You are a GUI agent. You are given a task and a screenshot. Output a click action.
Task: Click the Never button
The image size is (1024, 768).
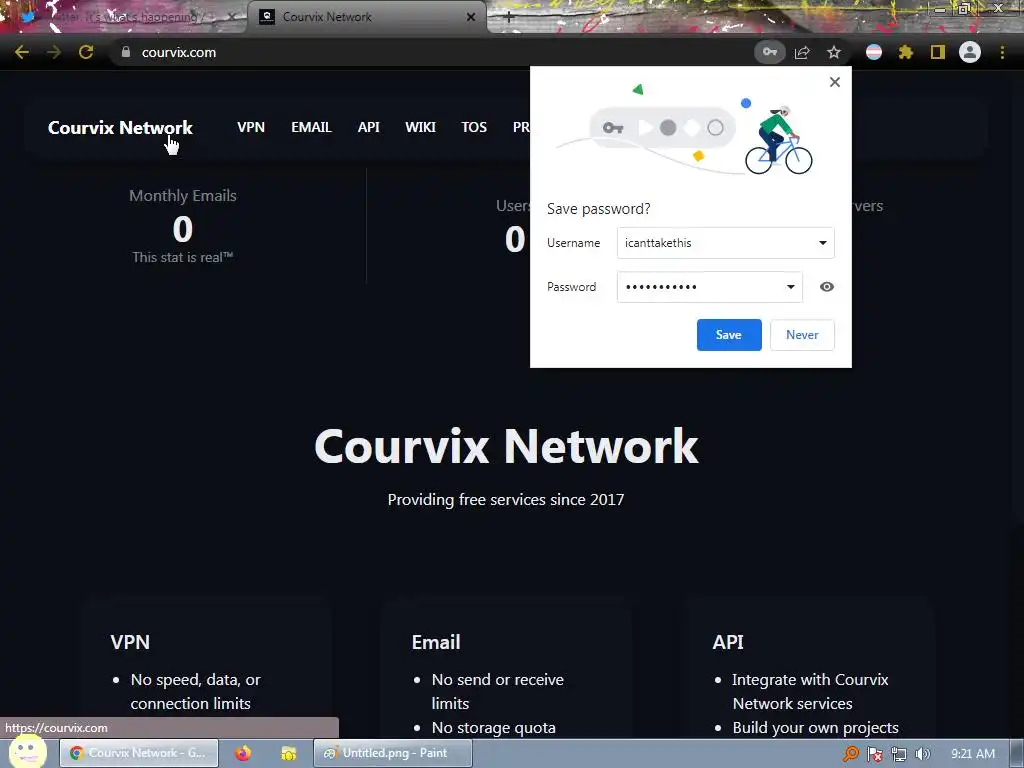pyautogui.click(x=802, y=335)
